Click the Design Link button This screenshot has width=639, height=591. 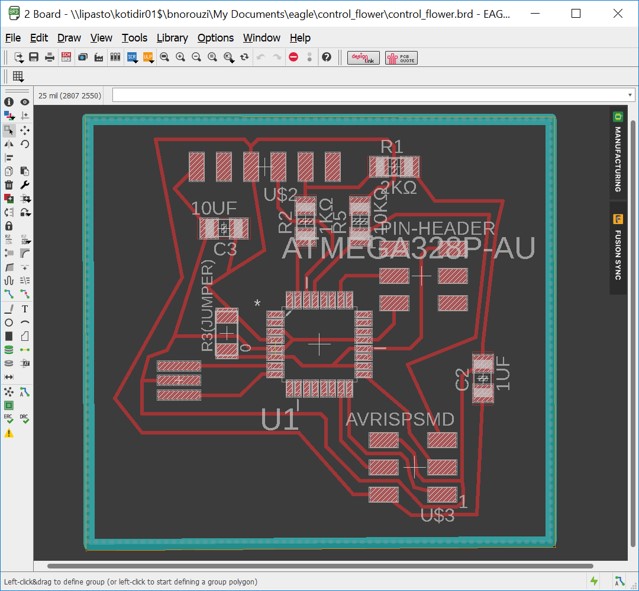(363, 58)
